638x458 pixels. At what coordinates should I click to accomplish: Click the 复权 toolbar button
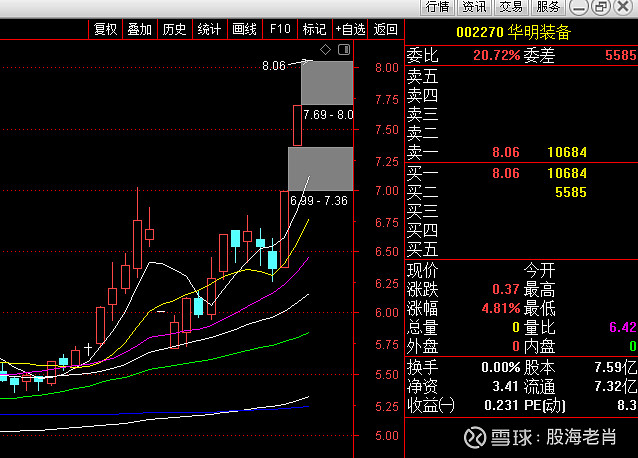(105, 29)
